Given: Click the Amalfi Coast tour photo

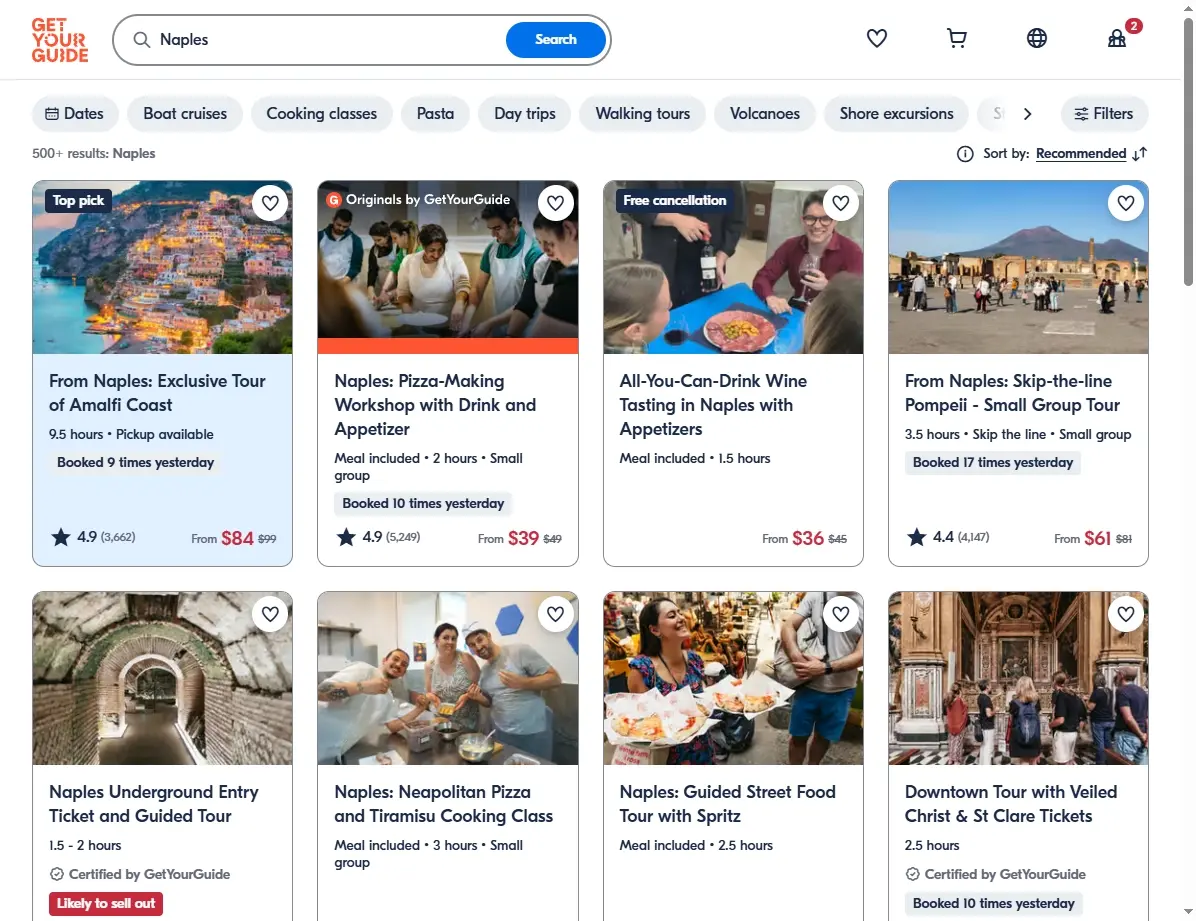Looking at the screenshot, I should 162,268.
